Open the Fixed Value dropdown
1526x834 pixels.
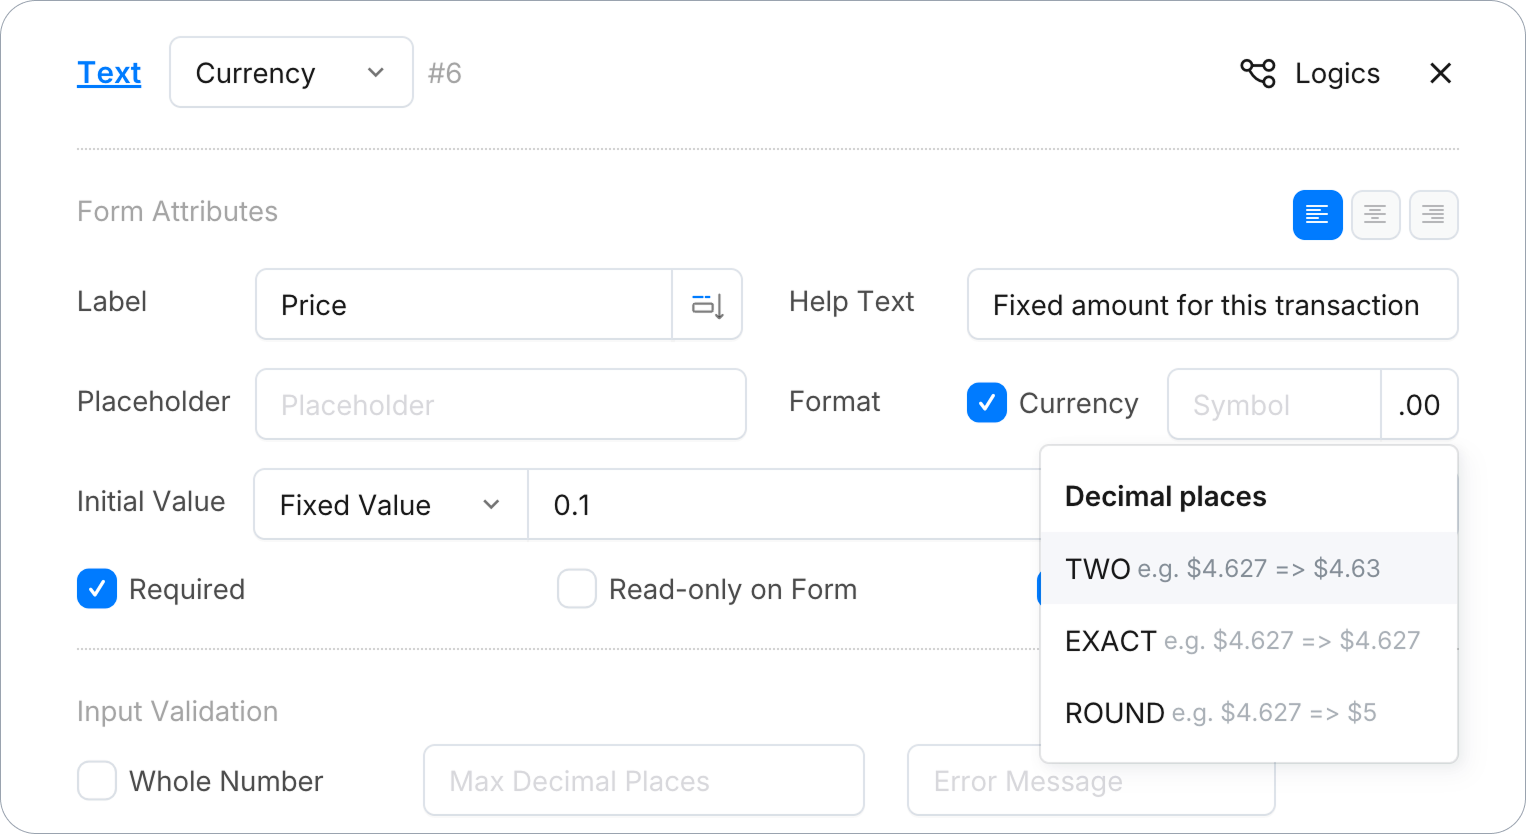(391, 505)
